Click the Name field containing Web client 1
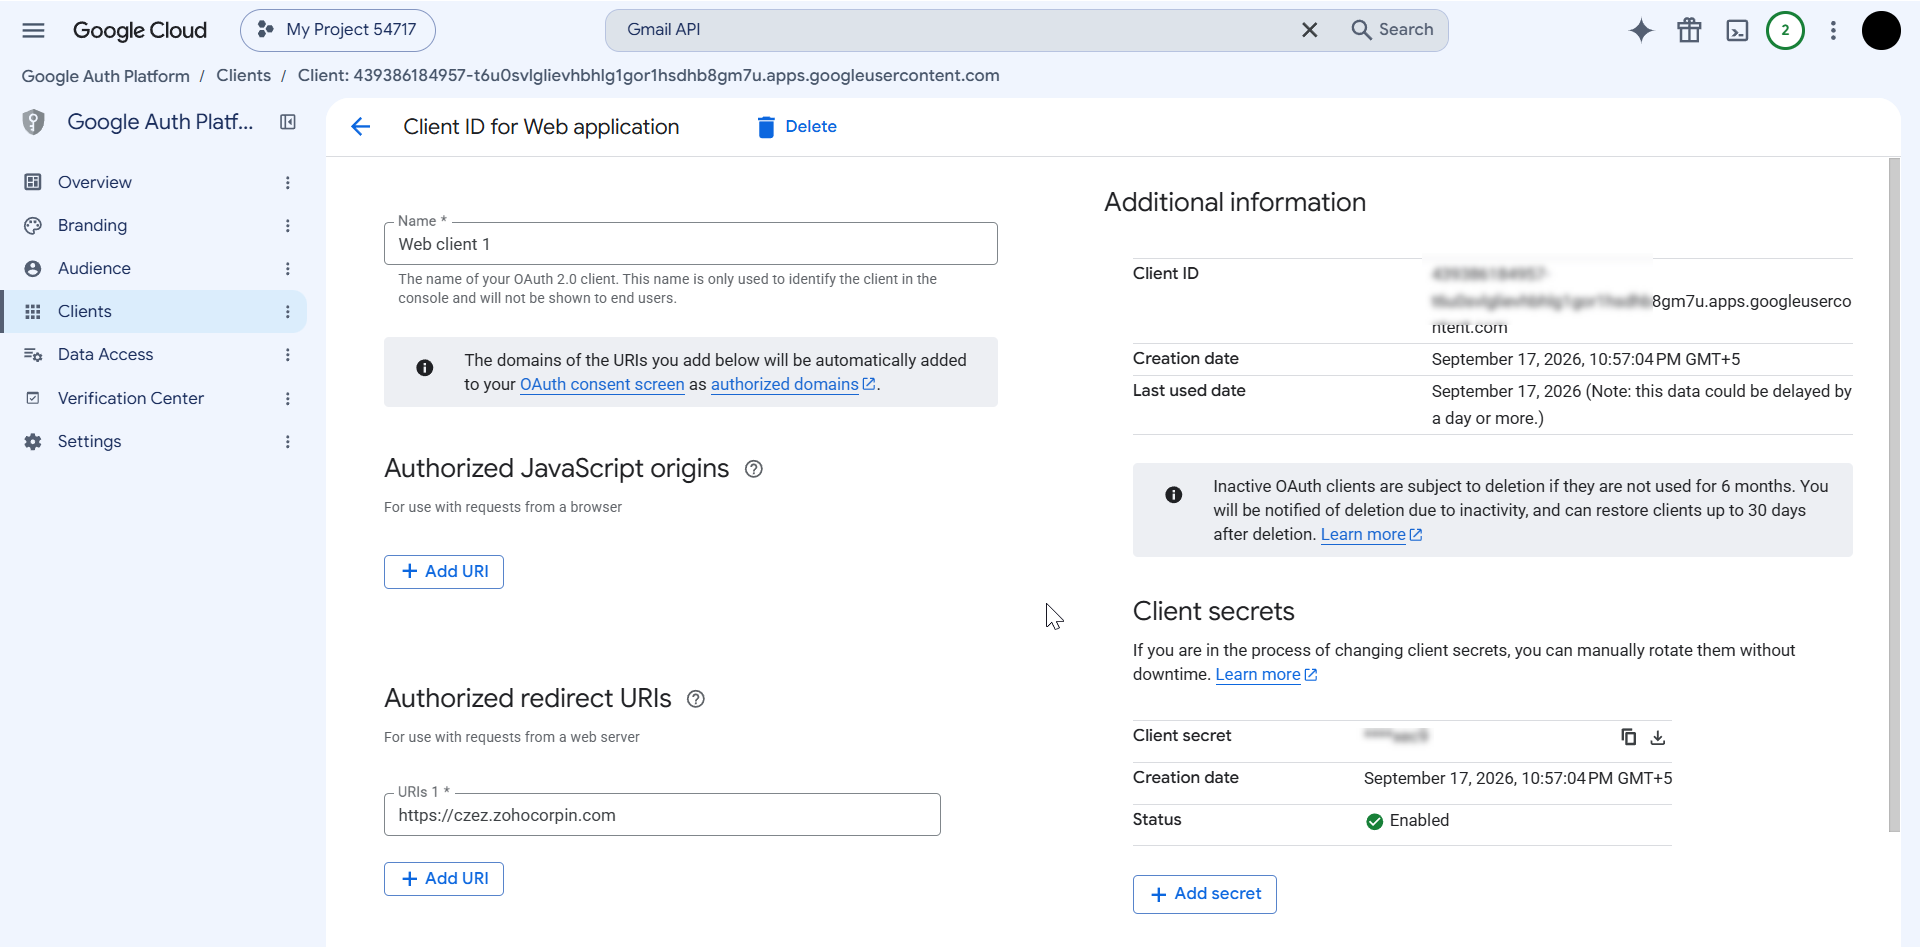The image size is (1920, 947). 691,244
